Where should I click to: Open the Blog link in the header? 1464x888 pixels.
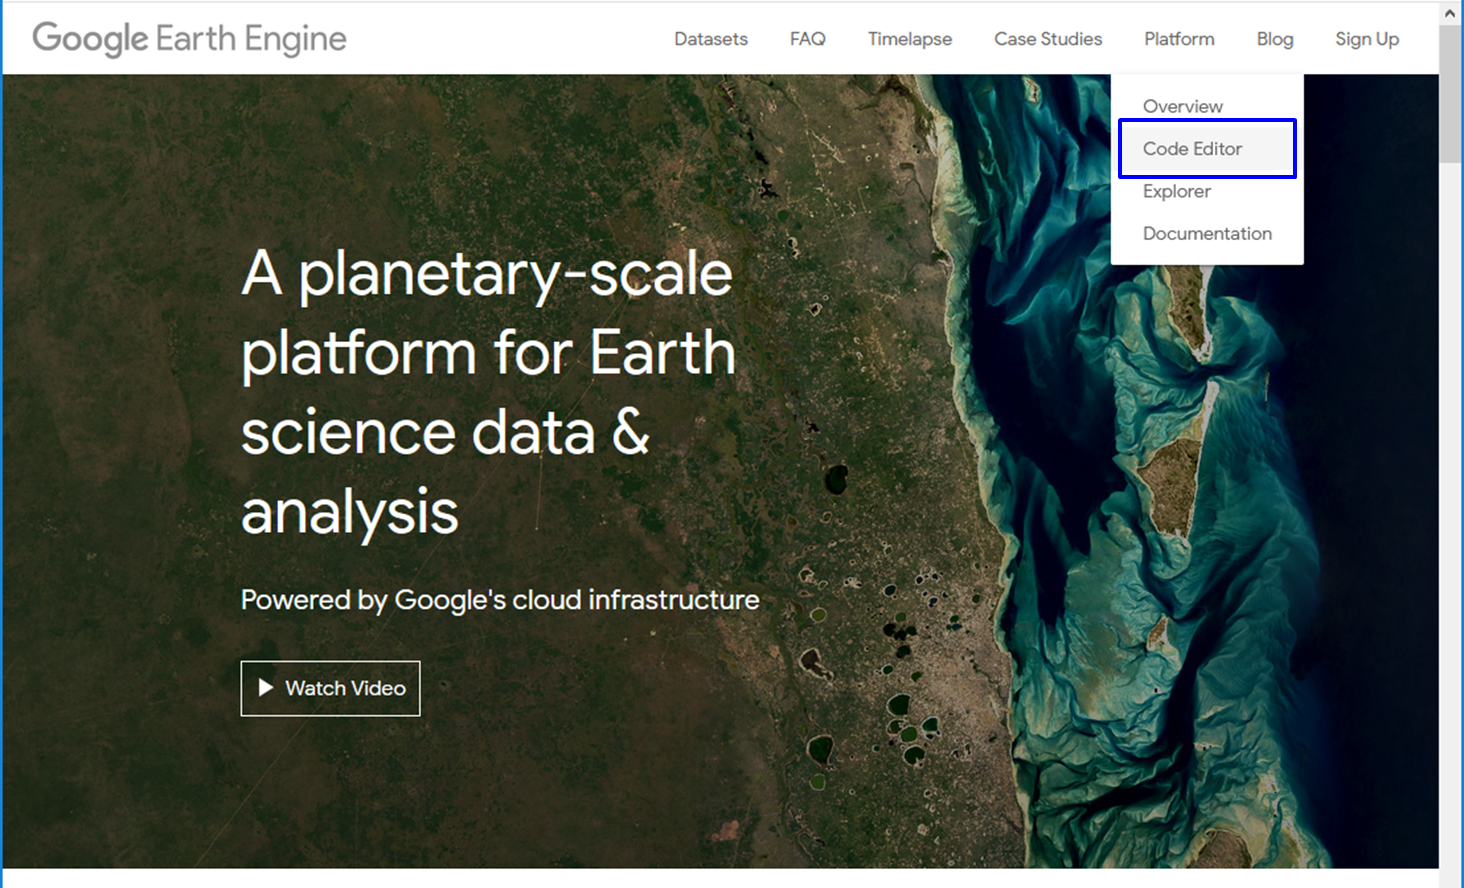(1274, 39)
